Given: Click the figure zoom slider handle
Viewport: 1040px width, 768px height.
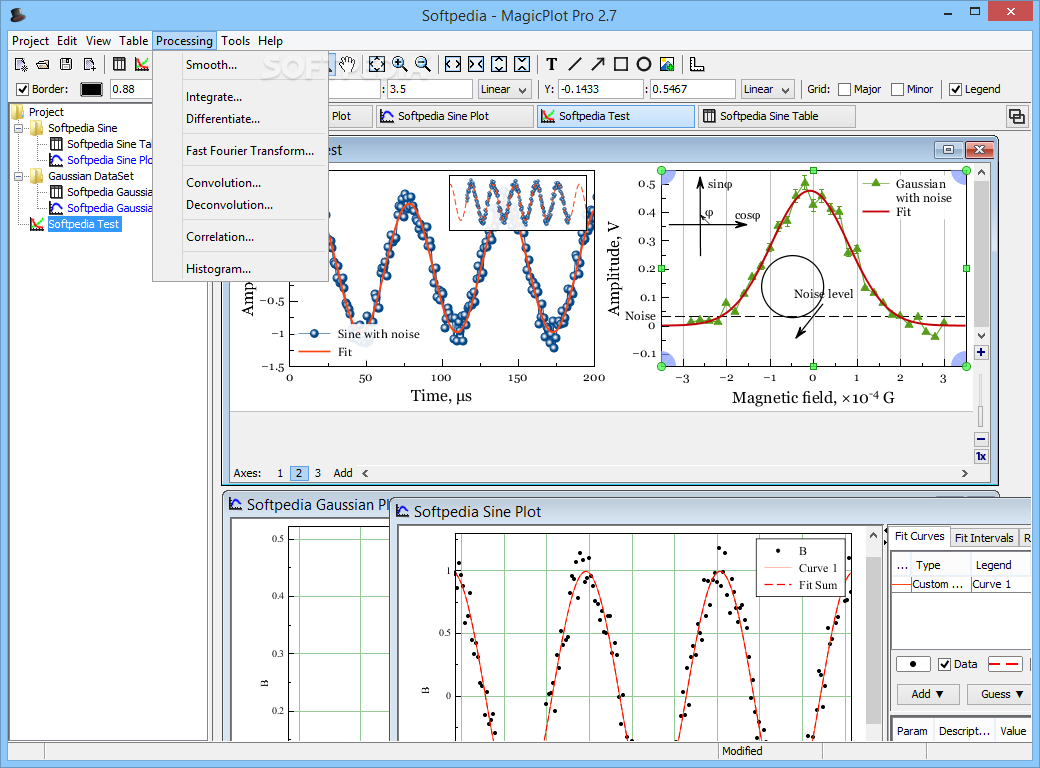Looking at the screenshot, I should coord(980,416).
